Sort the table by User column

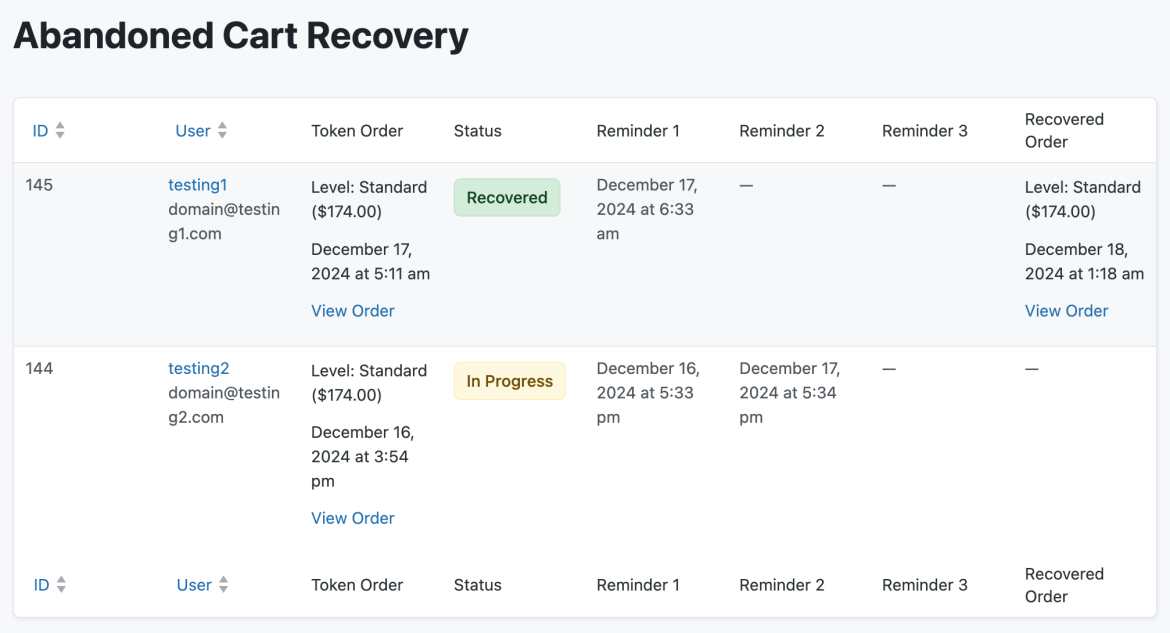pyautogui.click(x=193, y=130)
